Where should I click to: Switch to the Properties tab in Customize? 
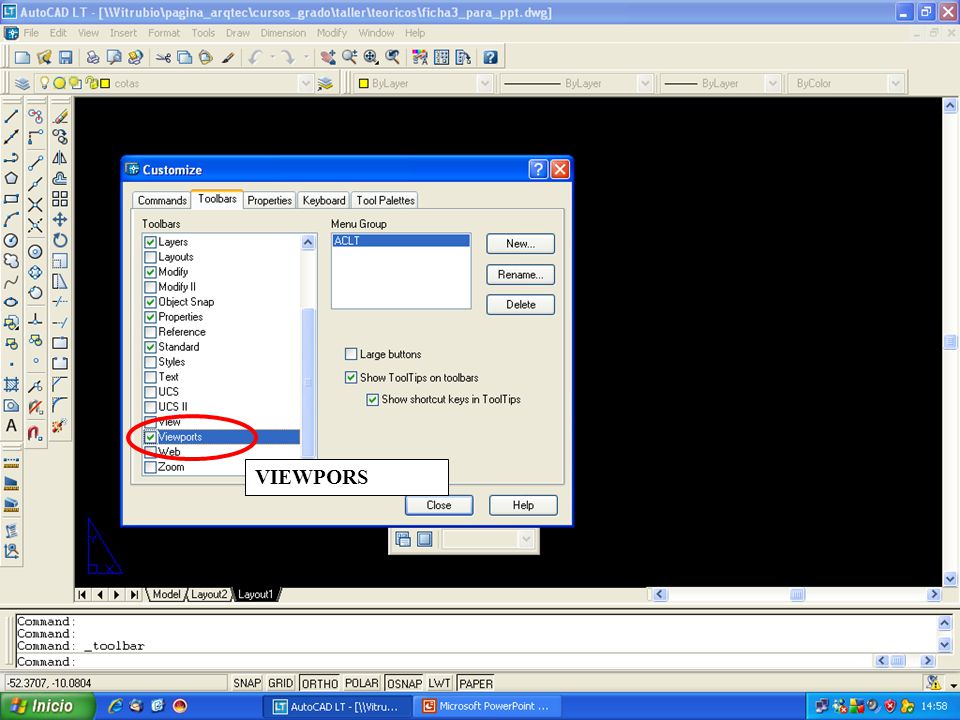(x=269, y=200)
